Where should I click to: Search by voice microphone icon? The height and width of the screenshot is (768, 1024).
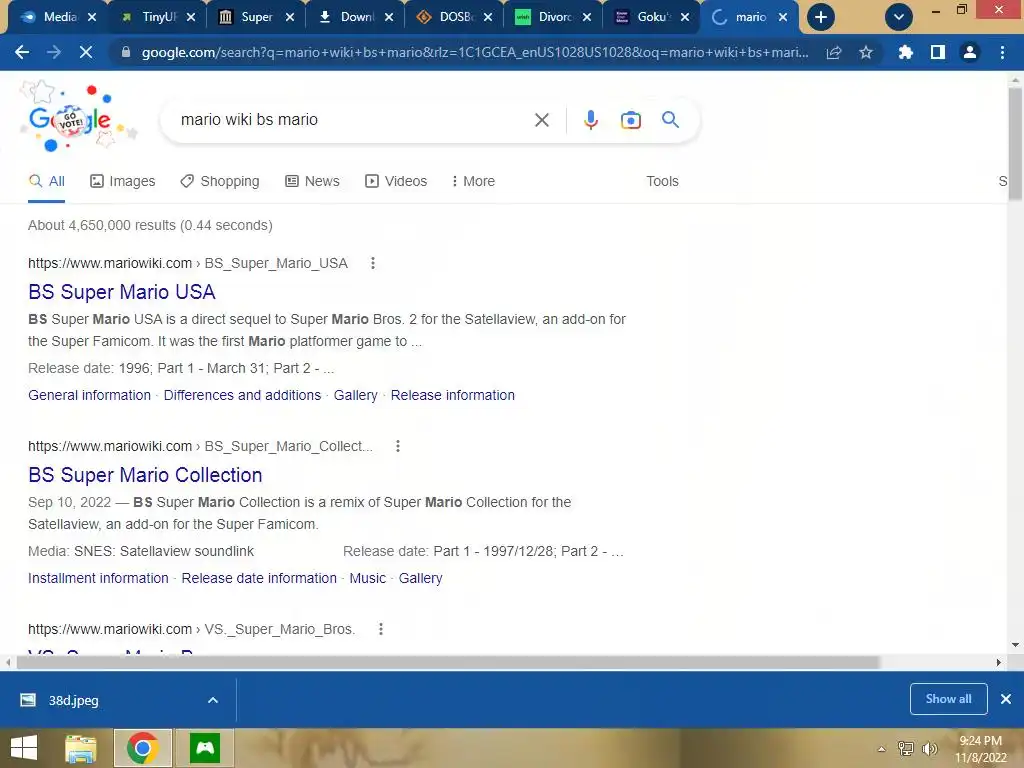(x=590, y=120)
